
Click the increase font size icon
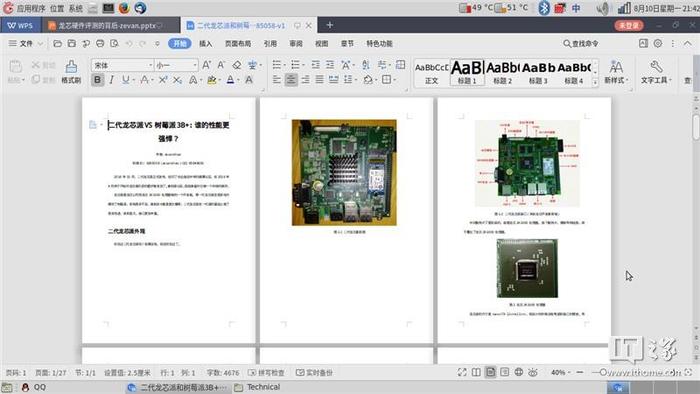(x=206, y=65)
